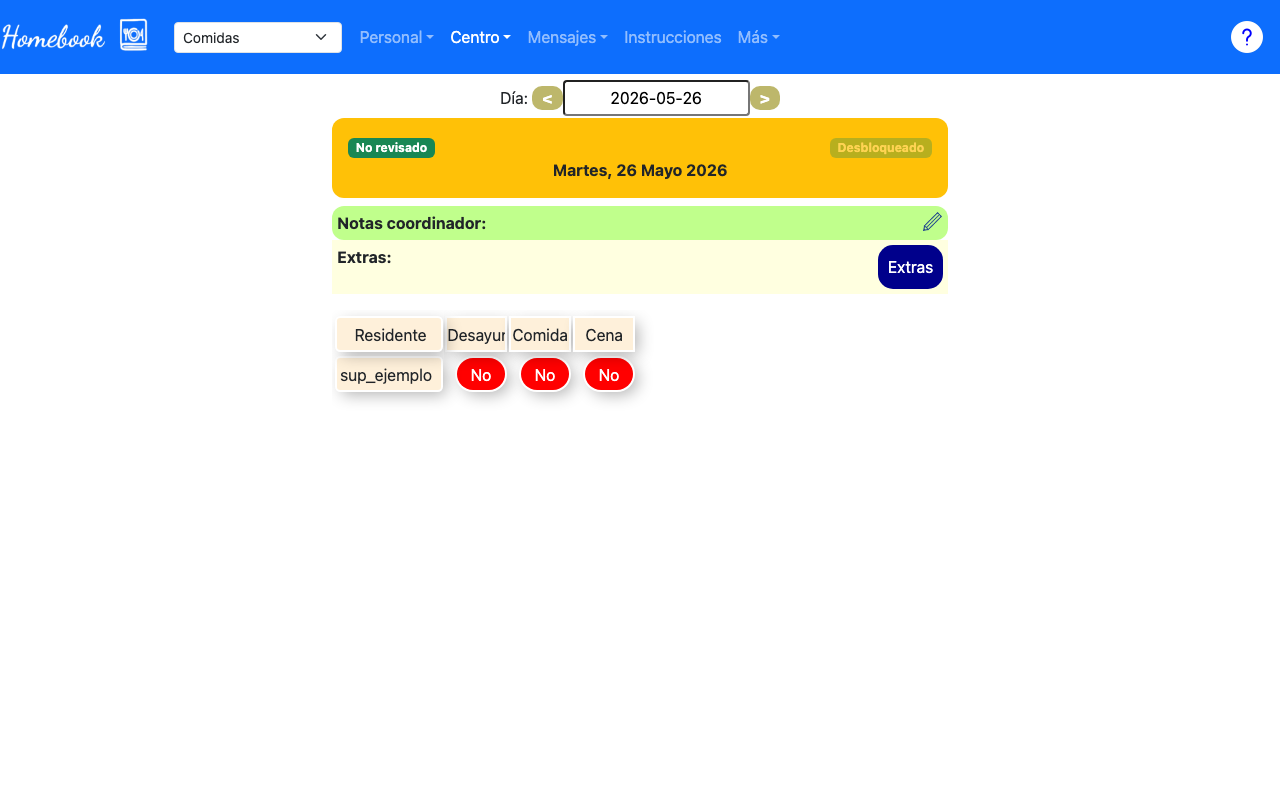Go to previous day
1280x800 pixels.
point(547,98)
